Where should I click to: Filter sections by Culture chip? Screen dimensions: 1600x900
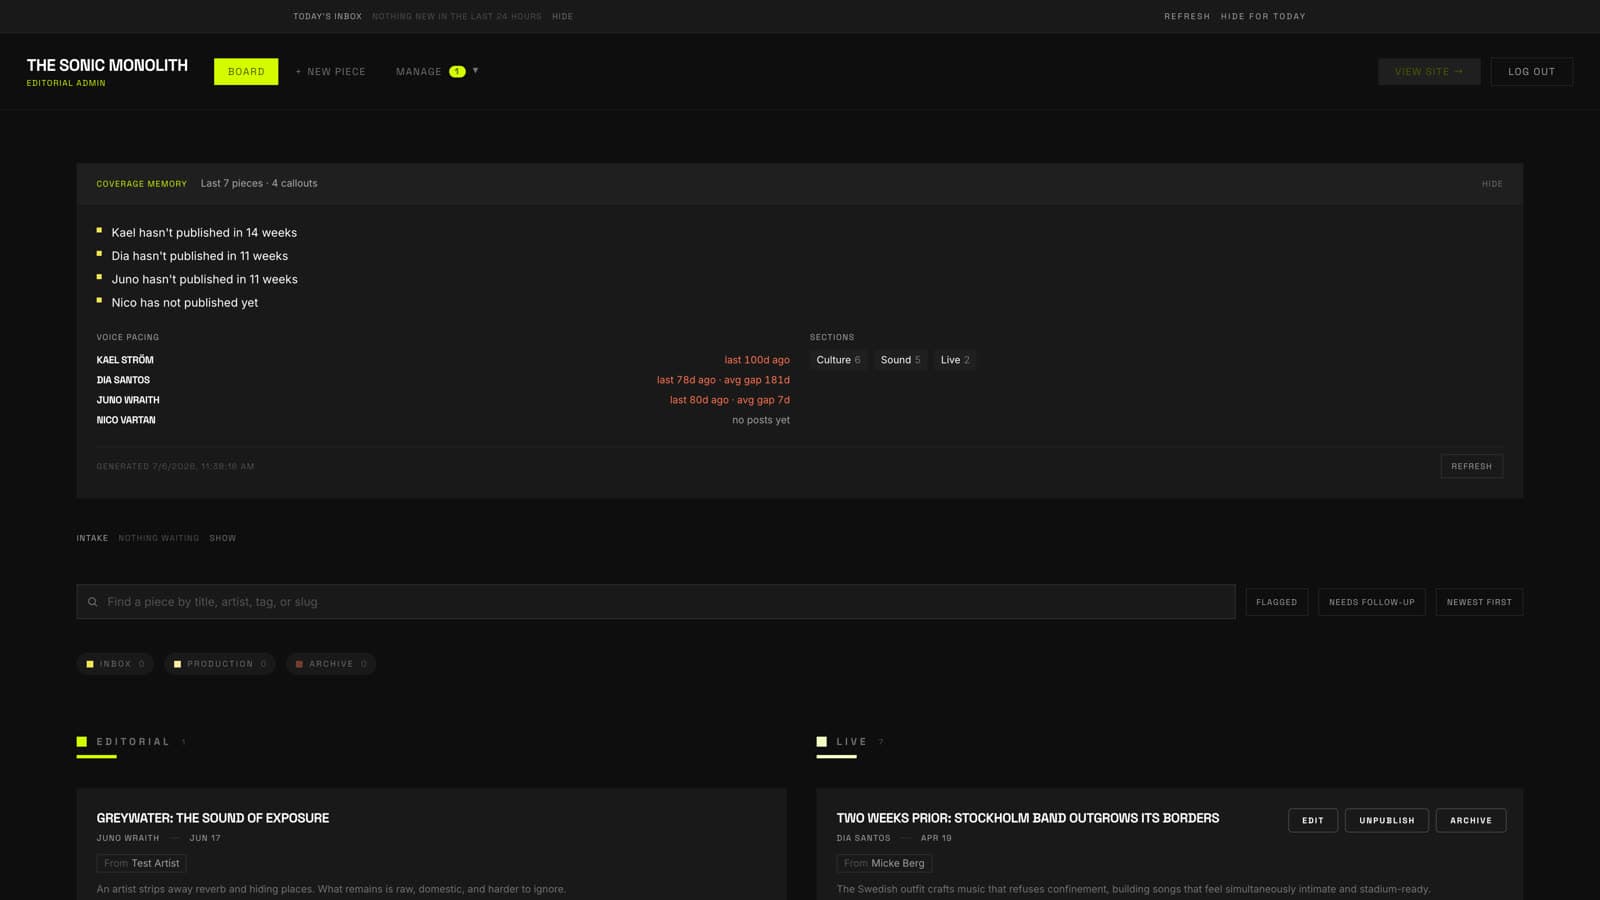(x=838, y=360)
